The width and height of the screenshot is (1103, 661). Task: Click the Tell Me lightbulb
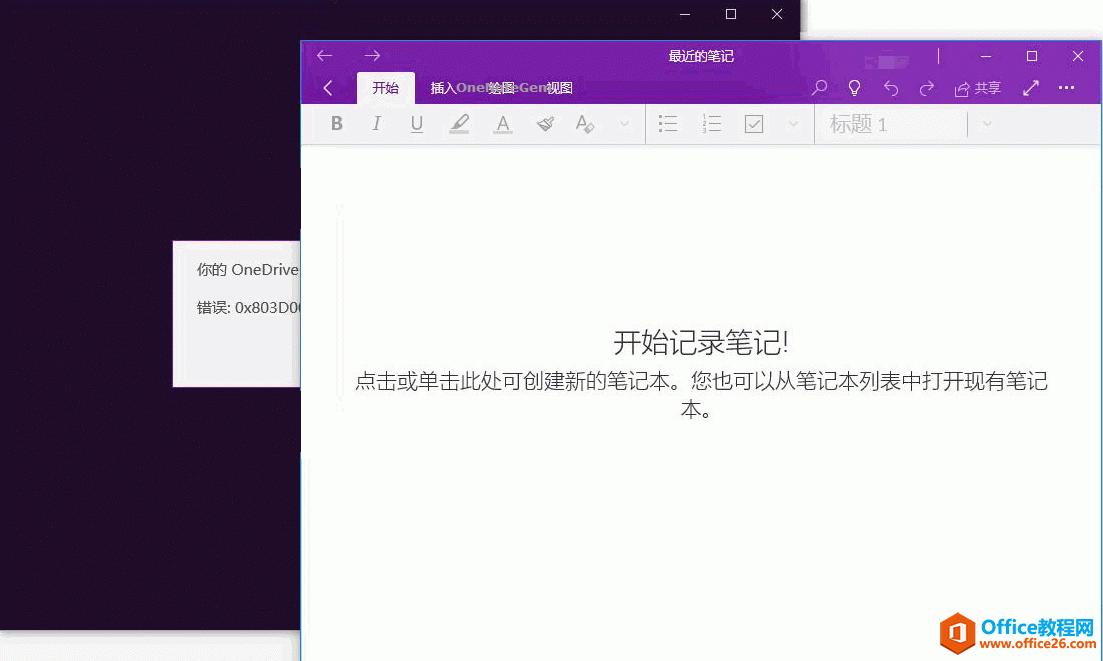pyautogui.click(x=853, y=88)
